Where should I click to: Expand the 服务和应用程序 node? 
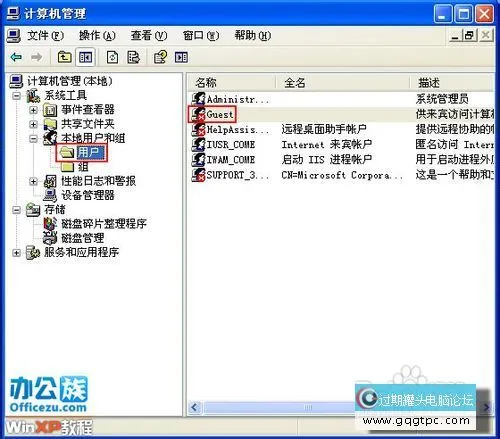click(x=16, y=253)
